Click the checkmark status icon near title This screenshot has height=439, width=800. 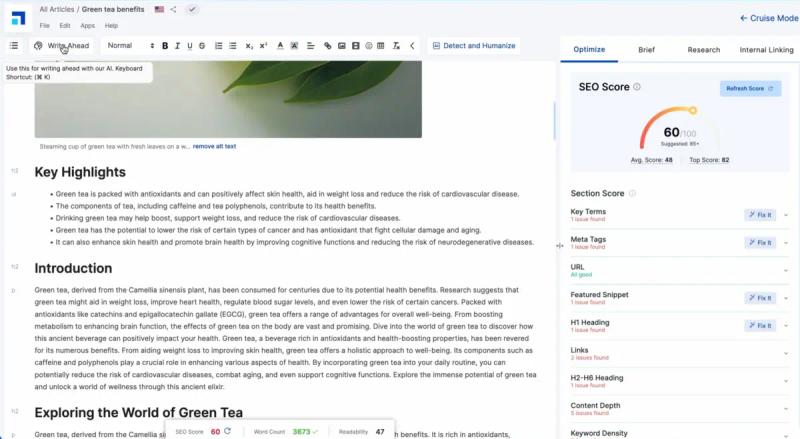(x=192, y=9)
